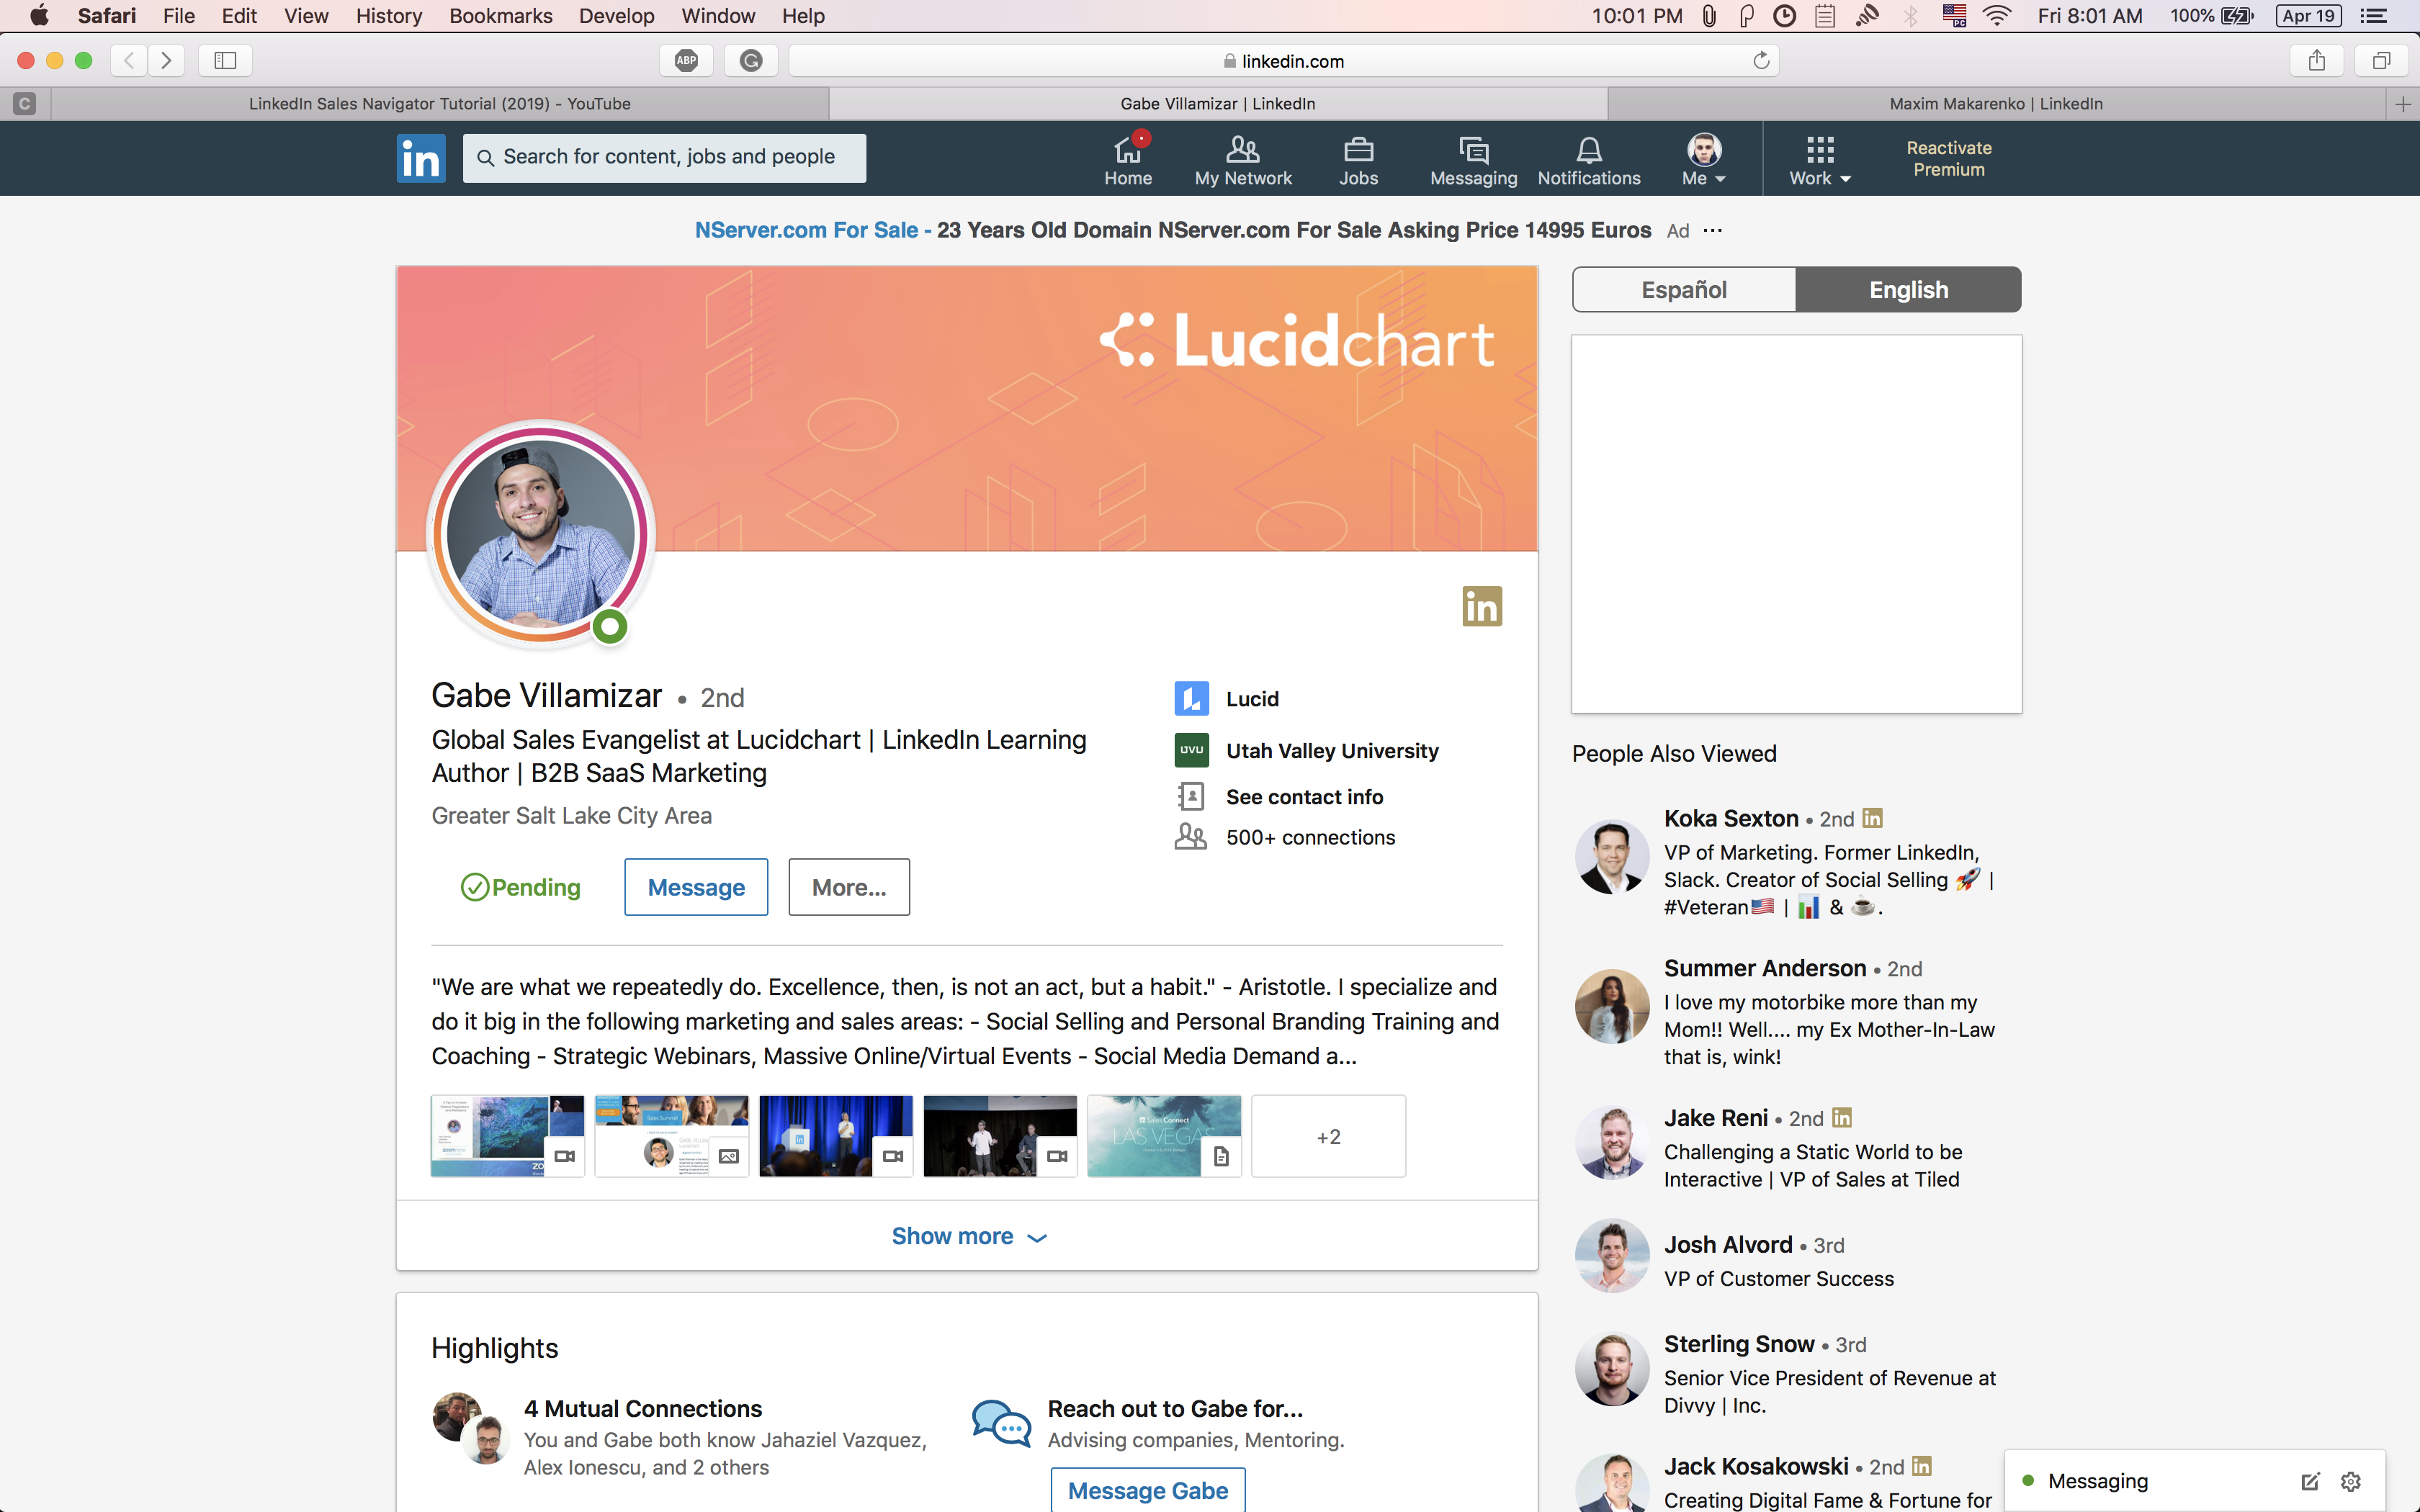Click the LinkedIn logo icon
2420x1512 pixels.
click(421, 159)
